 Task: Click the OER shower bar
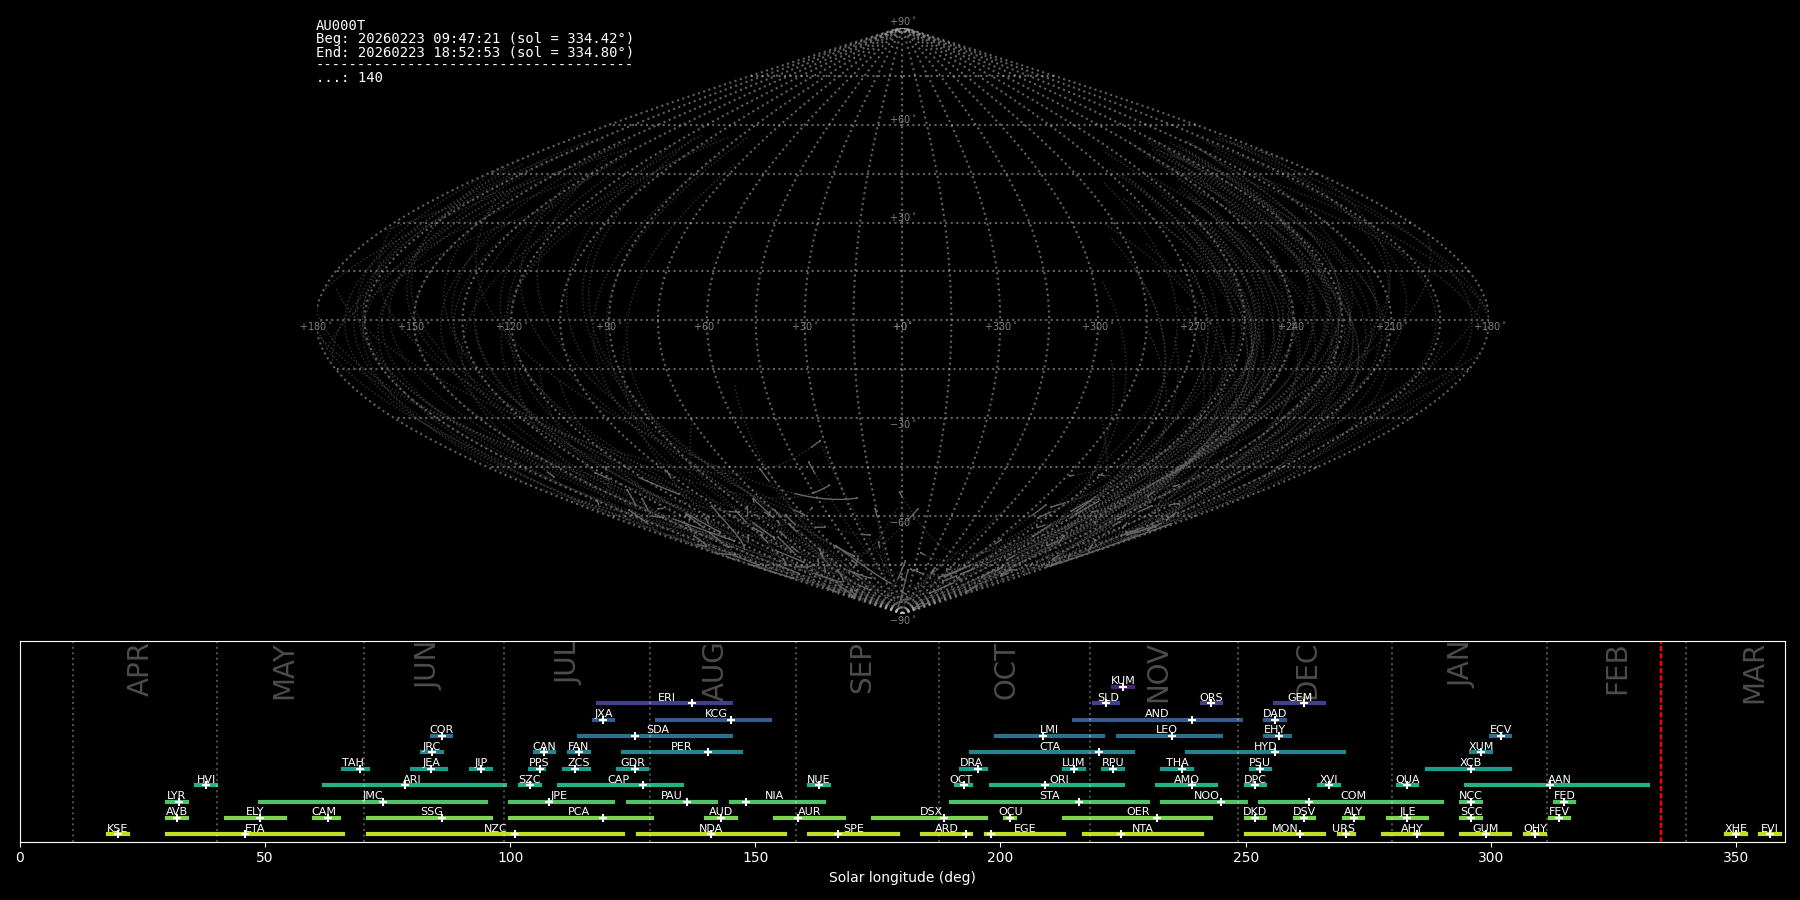[x=1137, y=818]
